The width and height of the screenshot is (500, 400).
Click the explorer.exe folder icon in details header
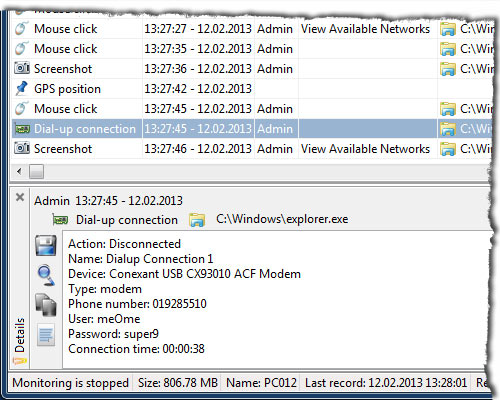197,220
